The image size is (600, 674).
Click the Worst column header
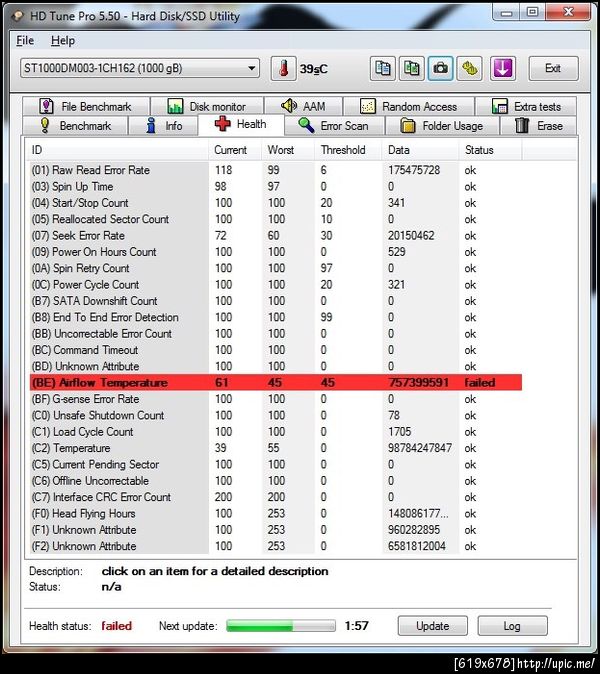coord(289,150)
